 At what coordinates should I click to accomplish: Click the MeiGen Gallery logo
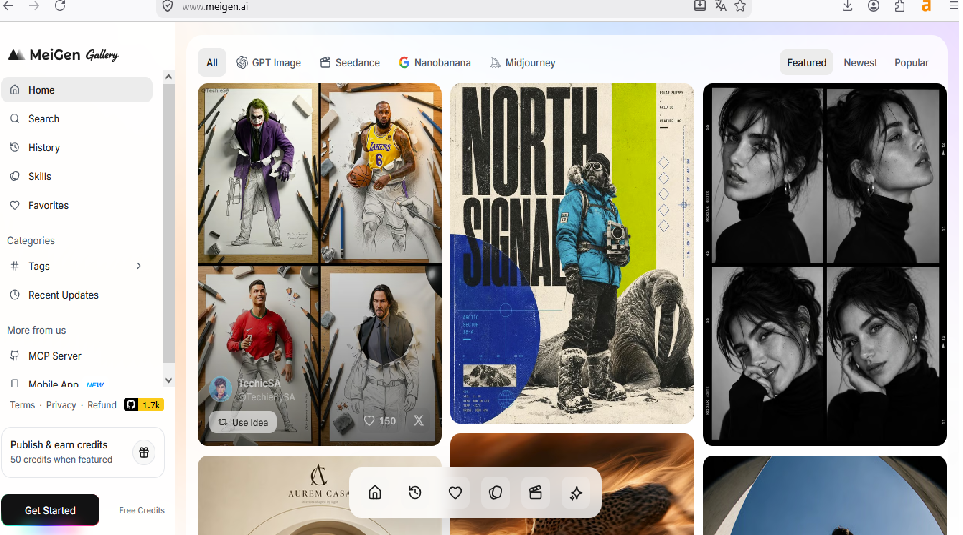63,55
